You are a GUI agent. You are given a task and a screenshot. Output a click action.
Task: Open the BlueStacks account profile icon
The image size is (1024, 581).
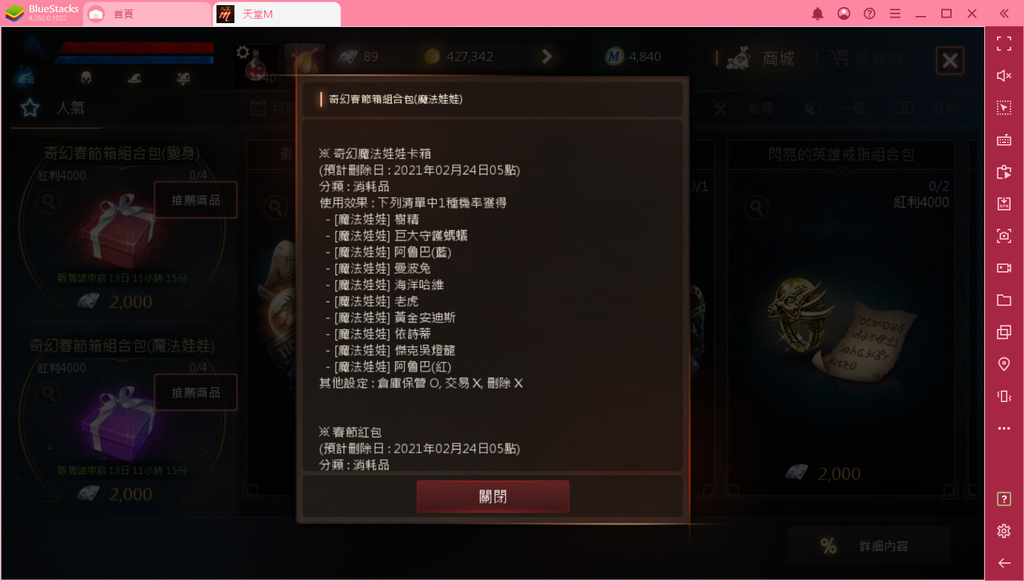[x=843, y=14]
